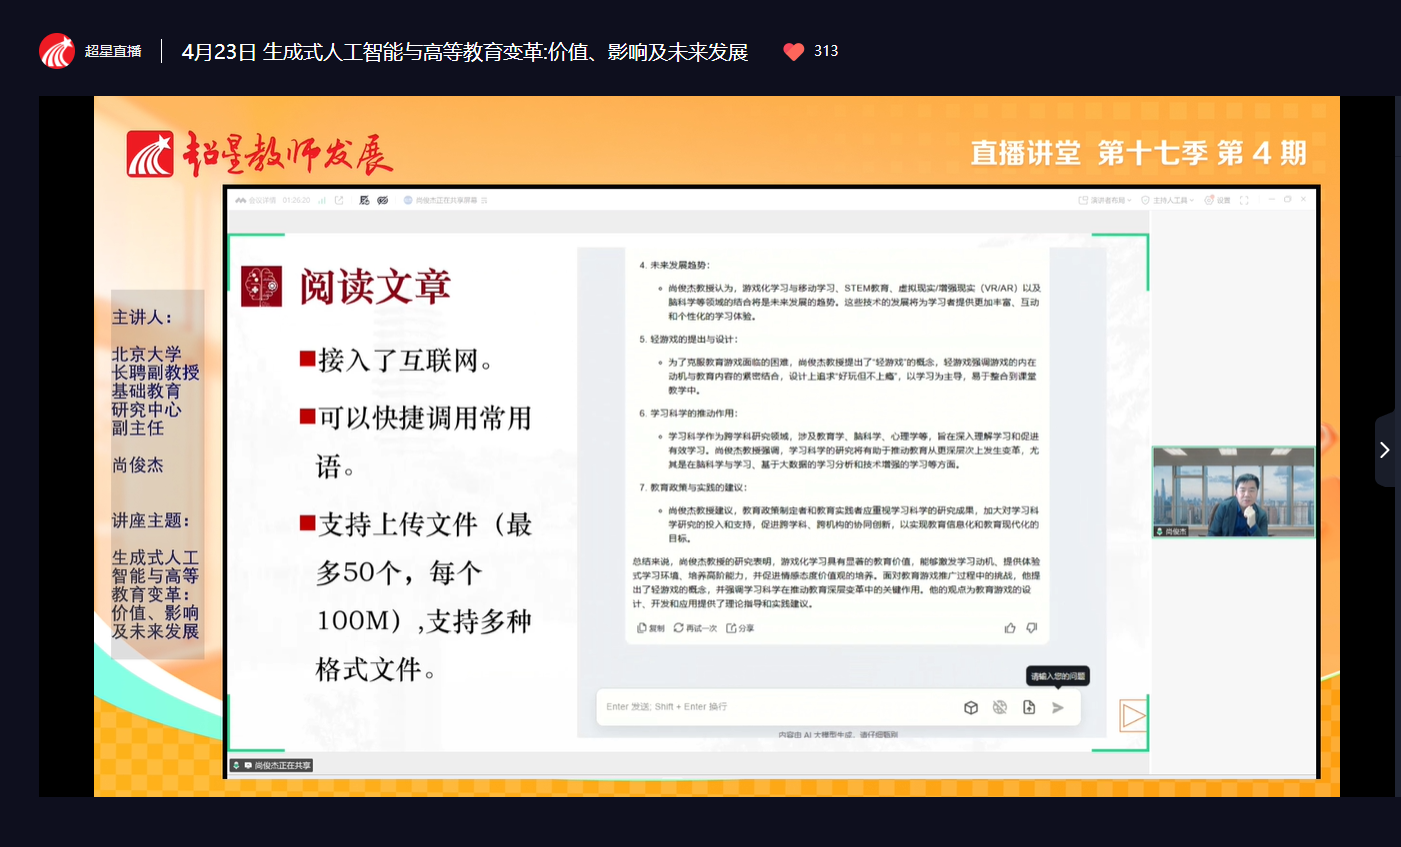Click the fullscreen icon in meeting toolbar
The width and height of the screenshot is (1401, 847).
(1244, 200)
